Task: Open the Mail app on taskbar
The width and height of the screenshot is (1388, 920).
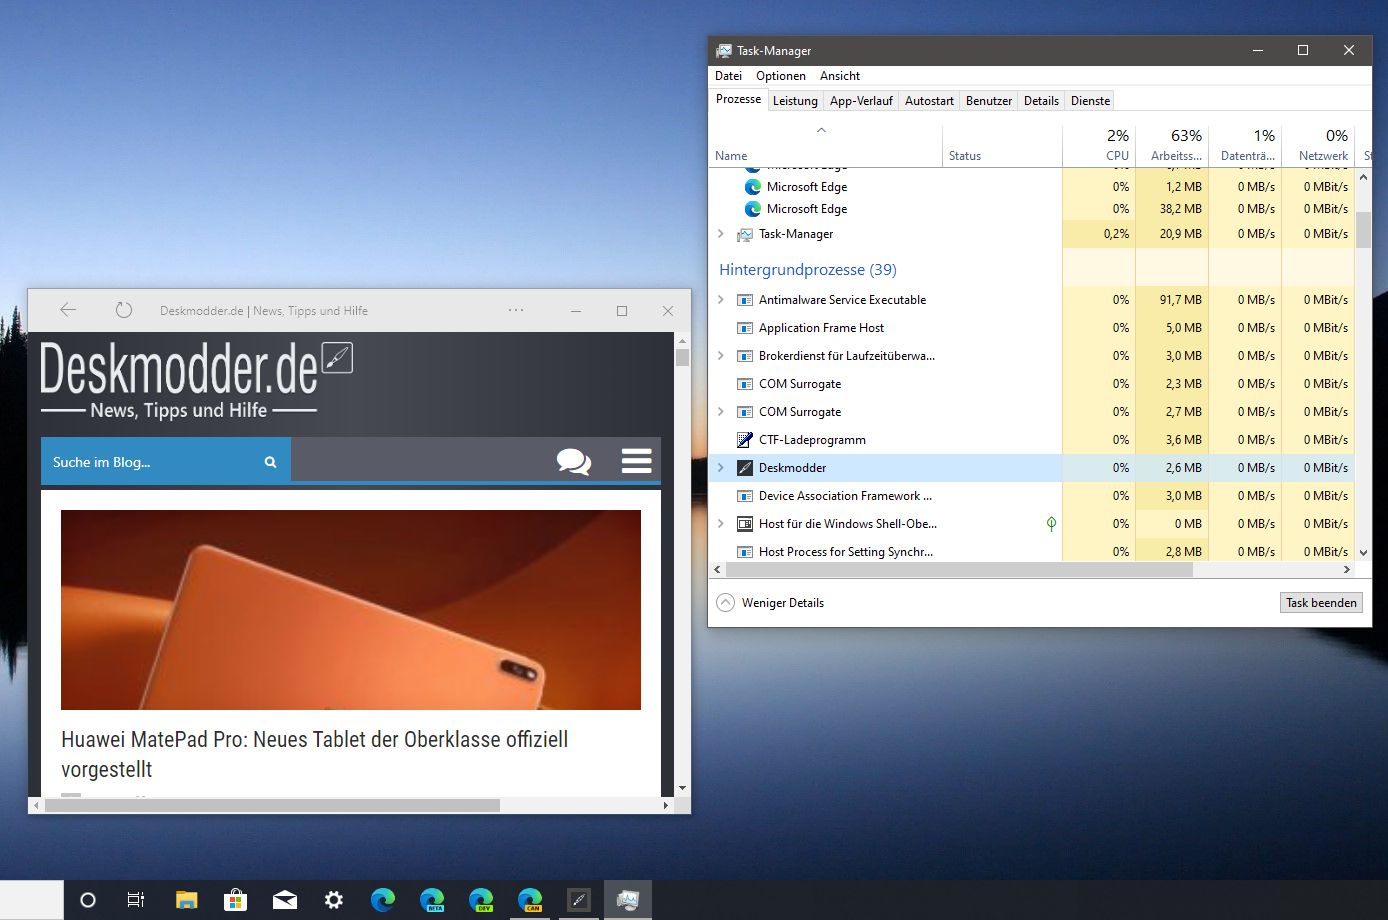Action: pos(284,900)
